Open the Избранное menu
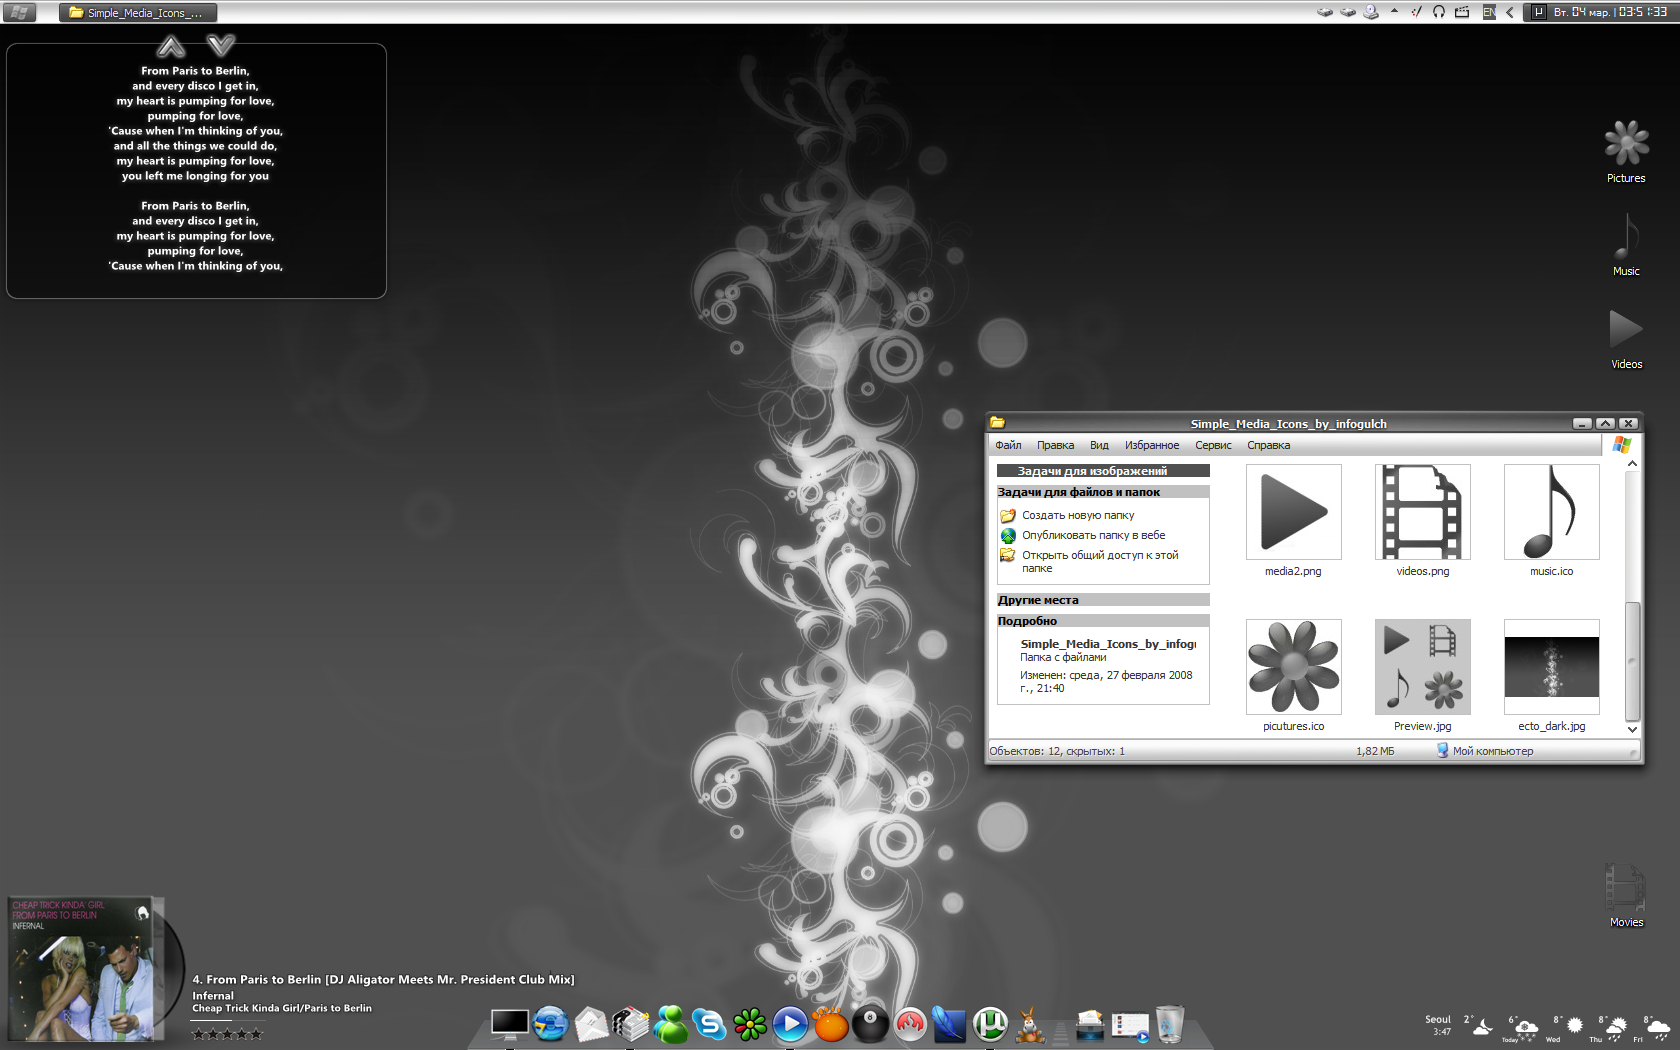 [1152, 445]
